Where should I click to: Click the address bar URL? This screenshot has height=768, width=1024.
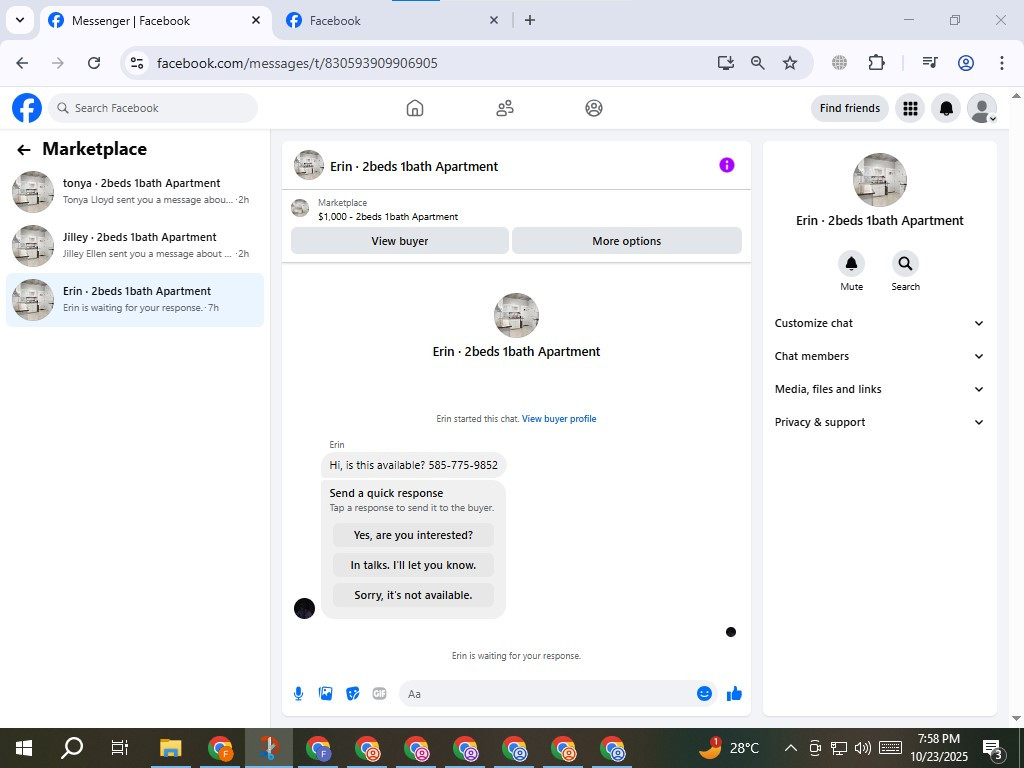[297, 63]
